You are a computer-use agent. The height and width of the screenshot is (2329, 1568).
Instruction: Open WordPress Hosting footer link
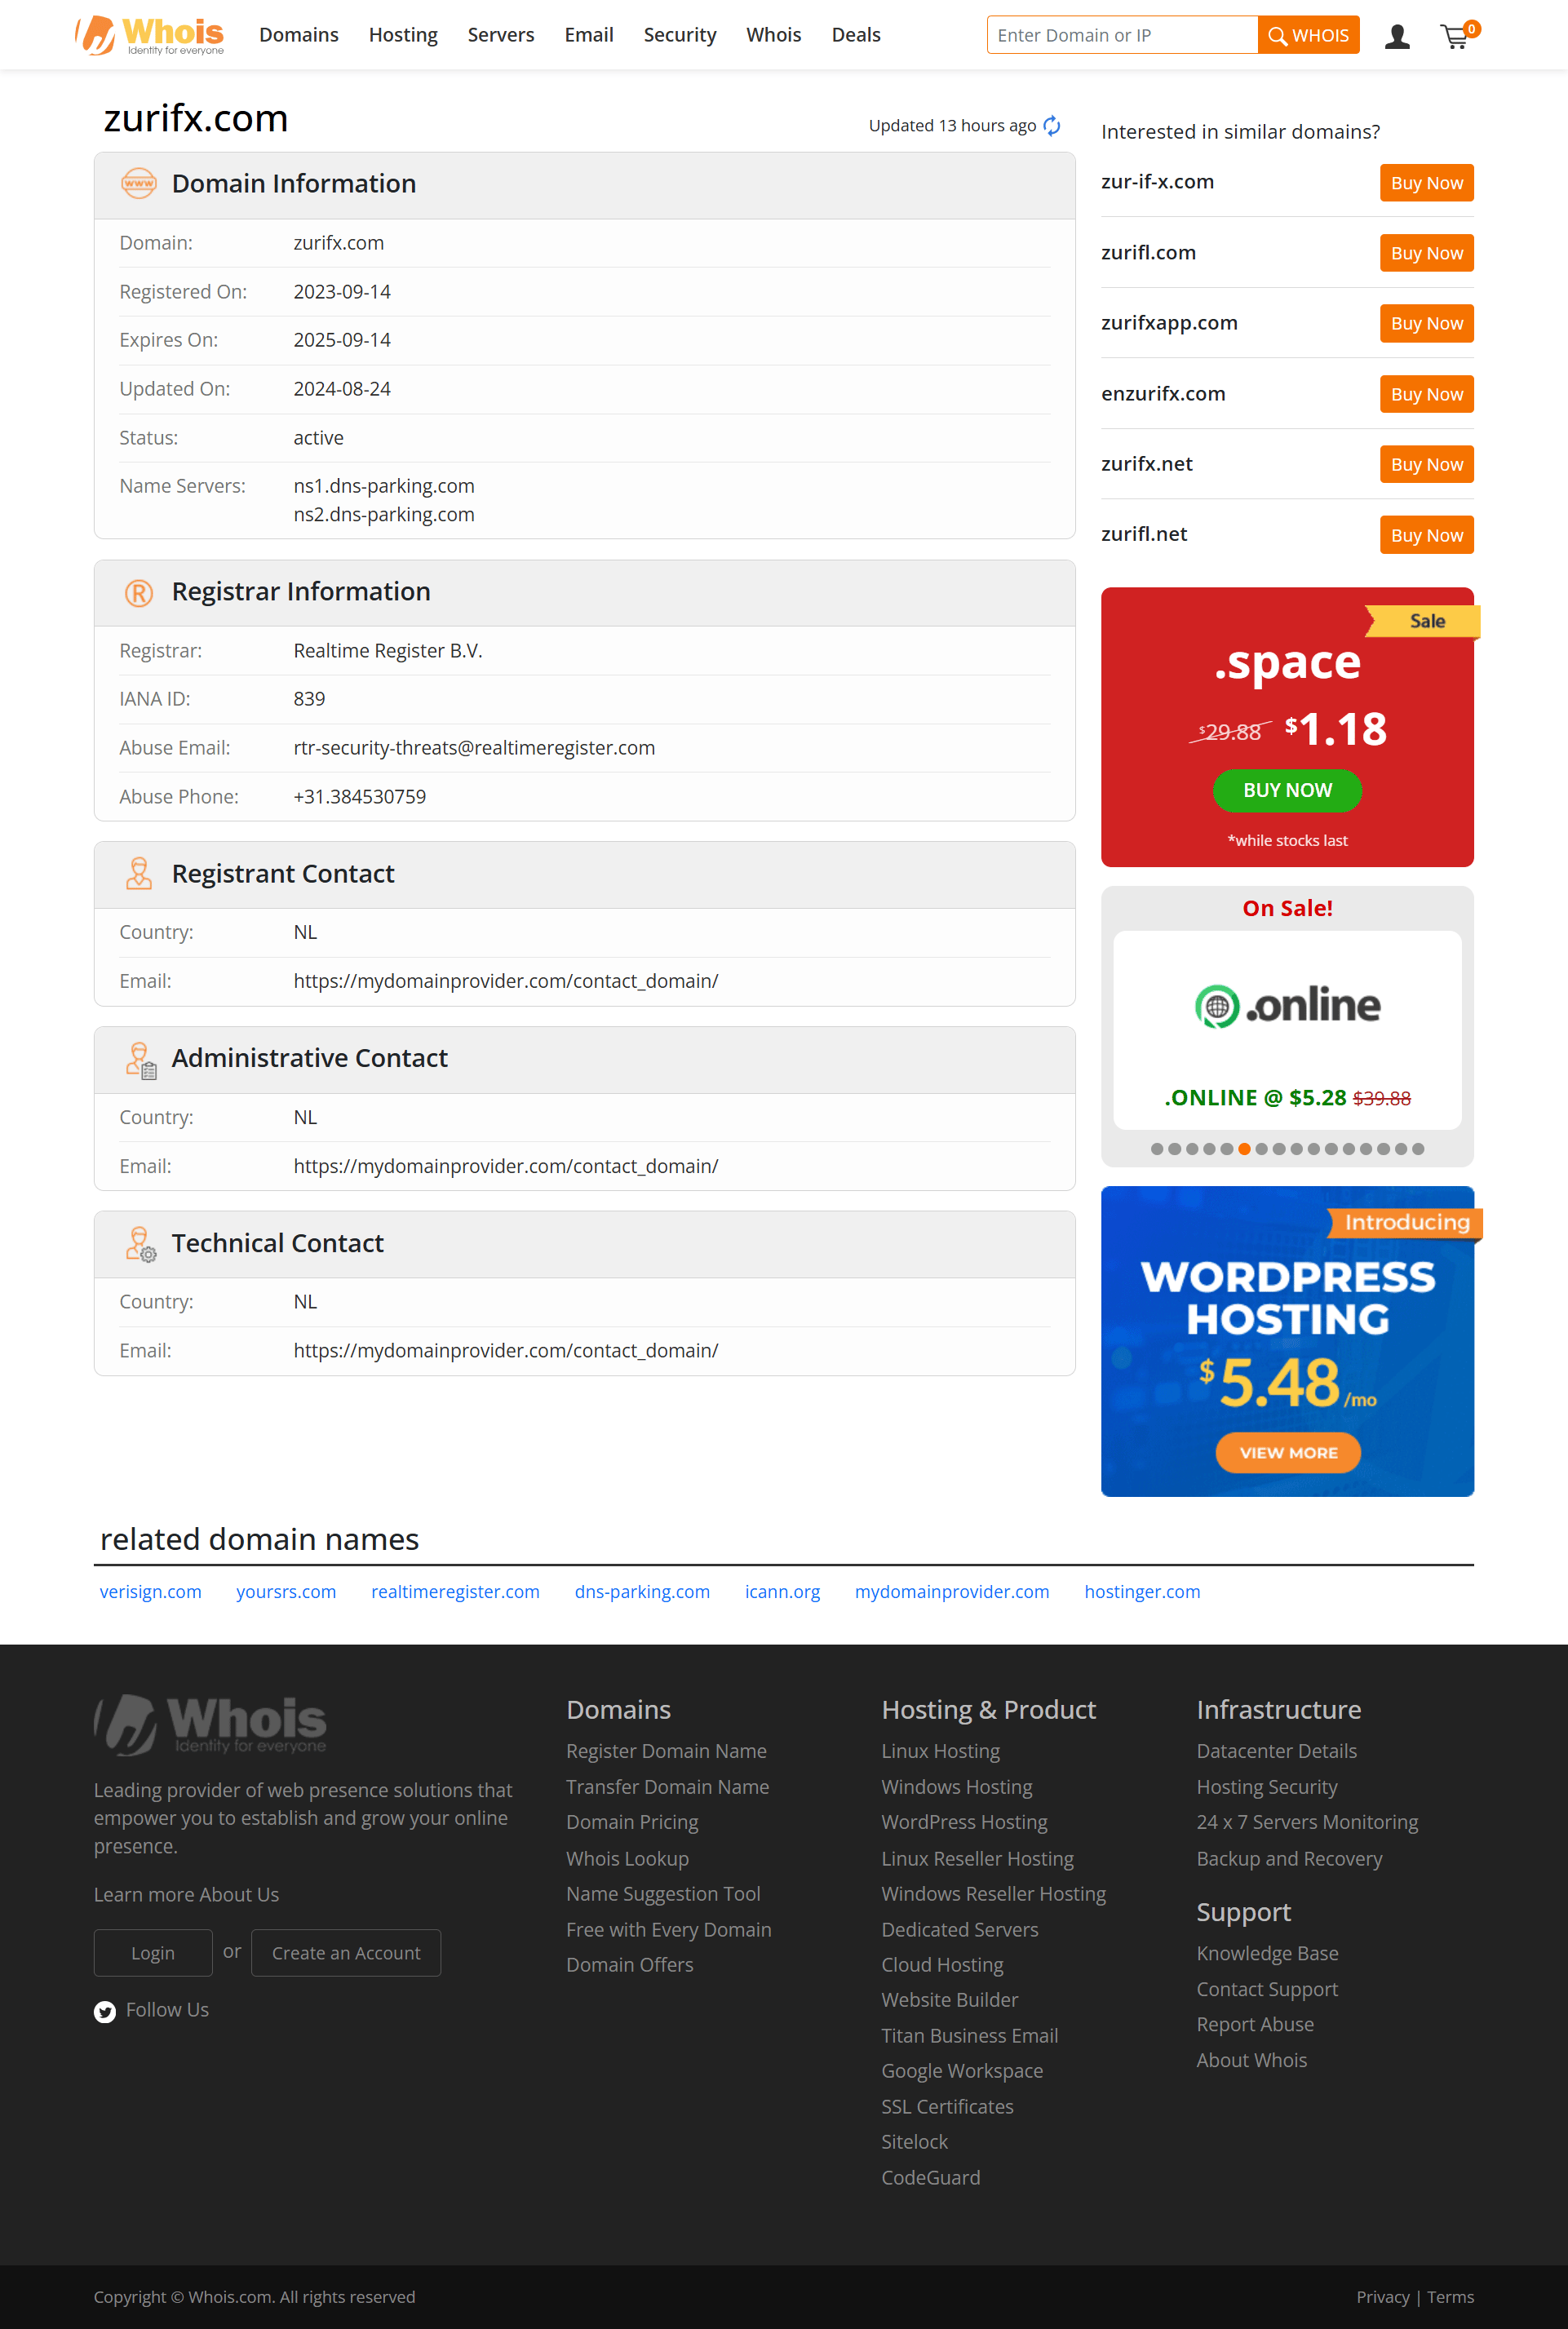click(x=964, y=1822)
